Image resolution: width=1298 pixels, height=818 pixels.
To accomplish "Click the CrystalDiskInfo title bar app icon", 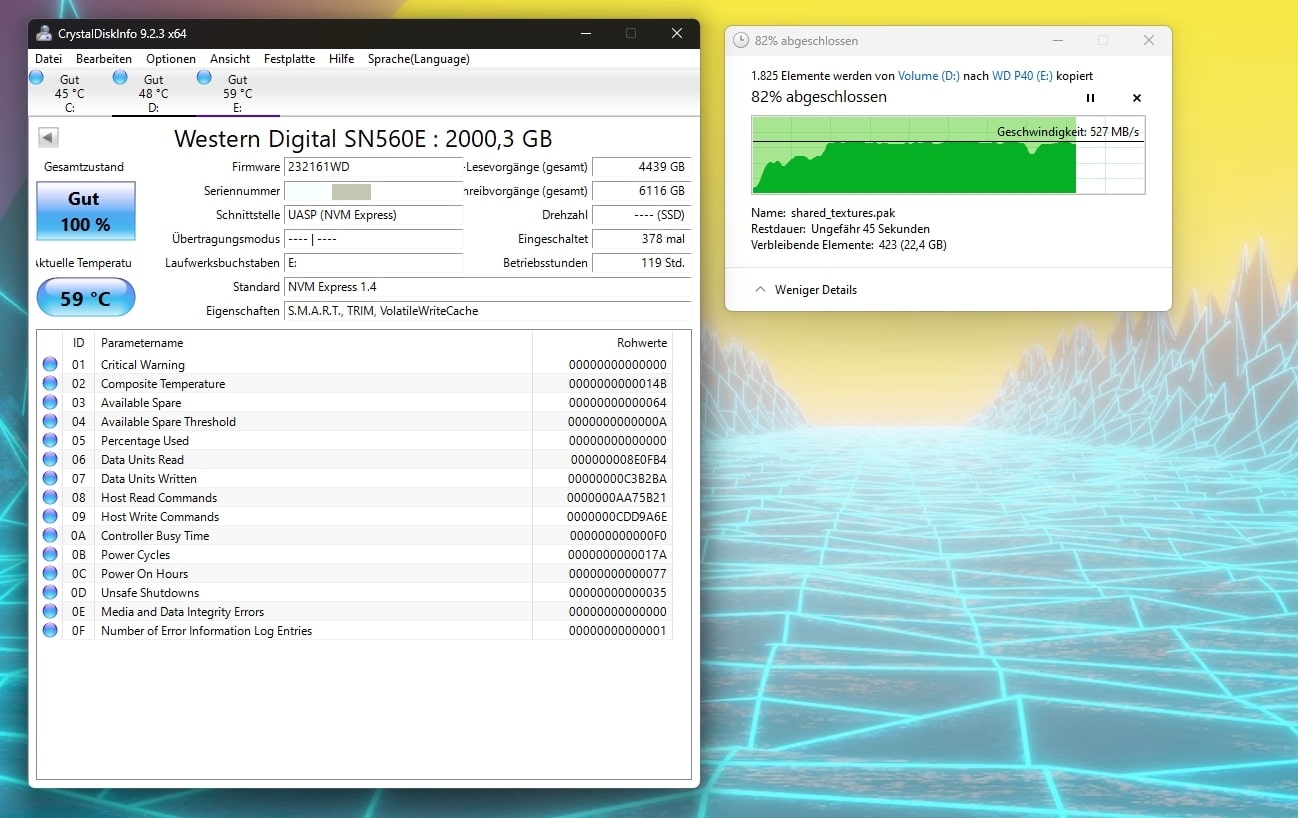I will point(44,33).
